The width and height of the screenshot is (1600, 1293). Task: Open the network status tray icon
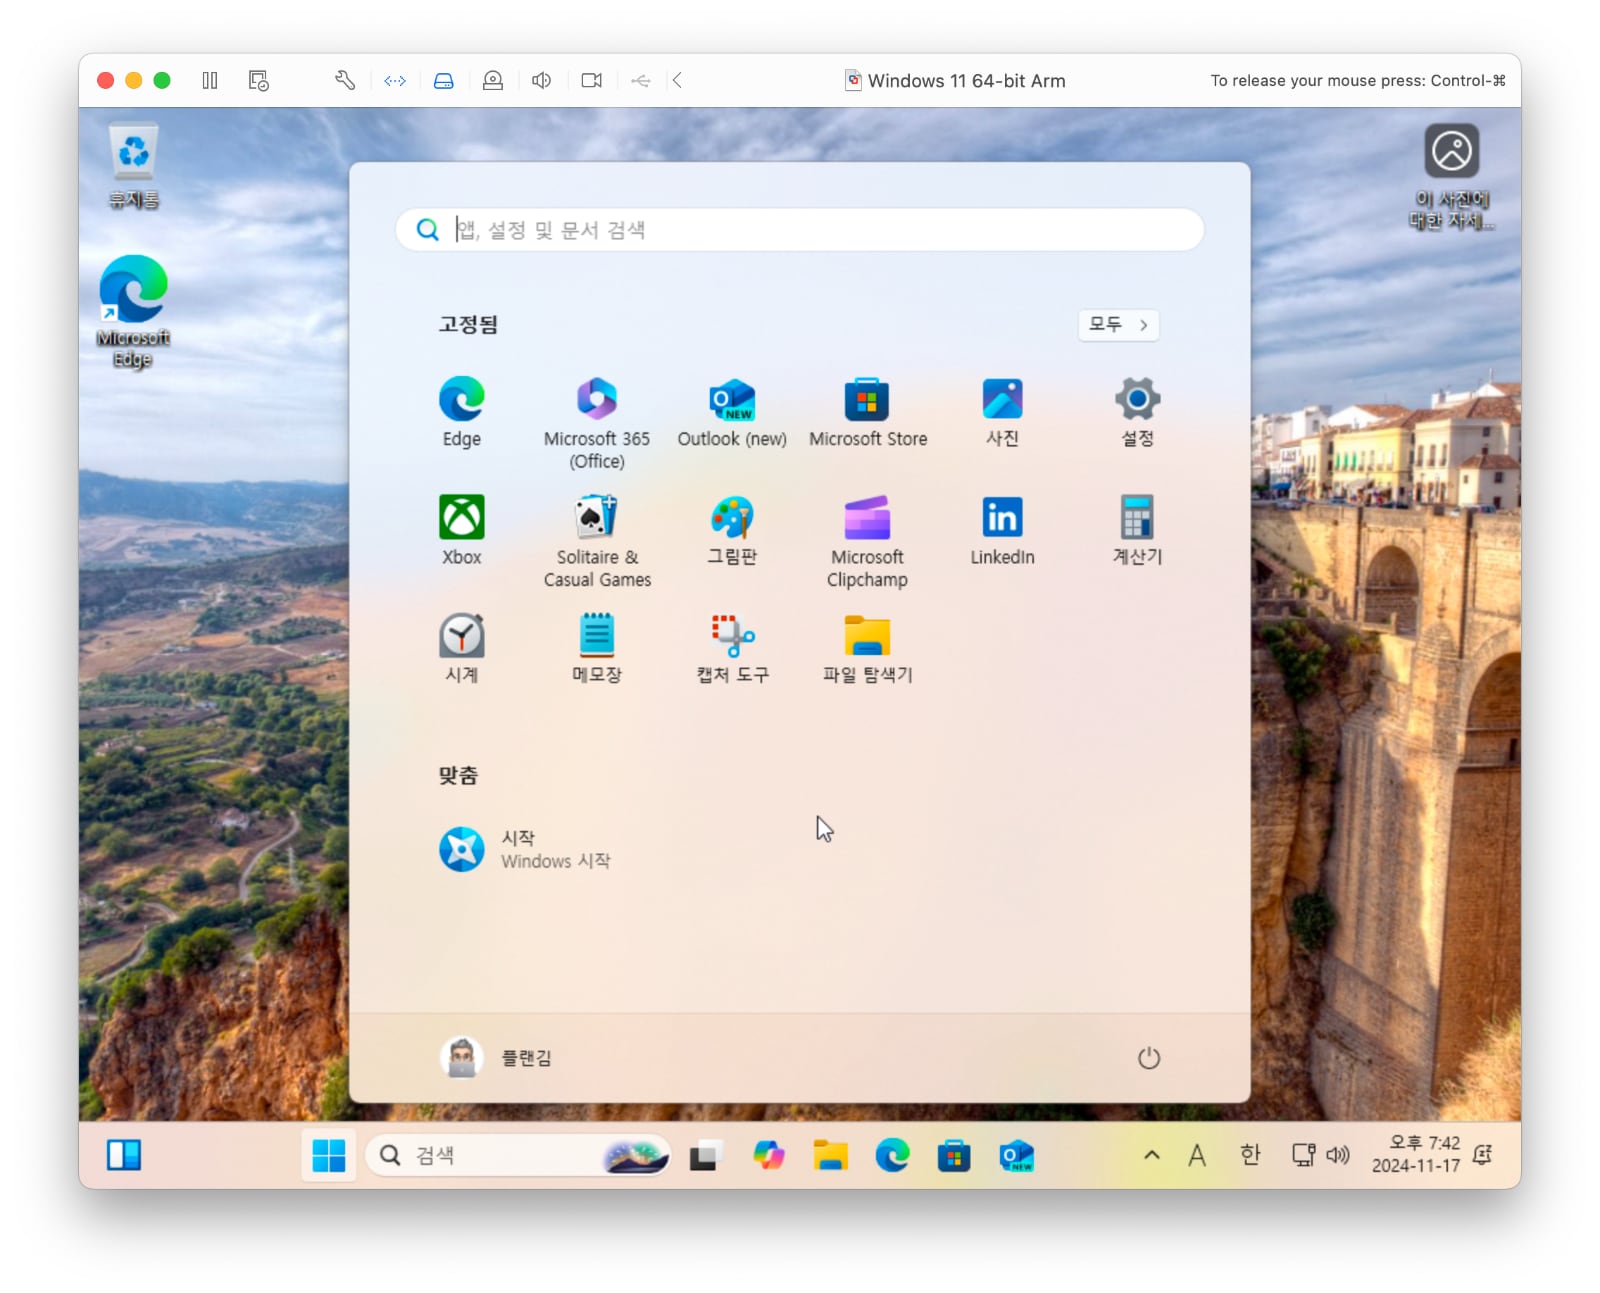point(1303,1155)
